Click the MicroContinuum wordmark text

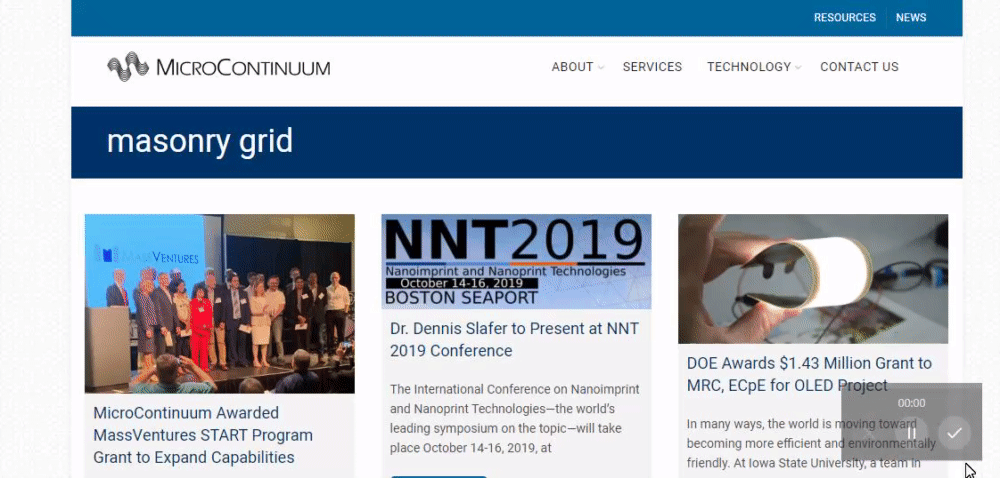(243, 68)
